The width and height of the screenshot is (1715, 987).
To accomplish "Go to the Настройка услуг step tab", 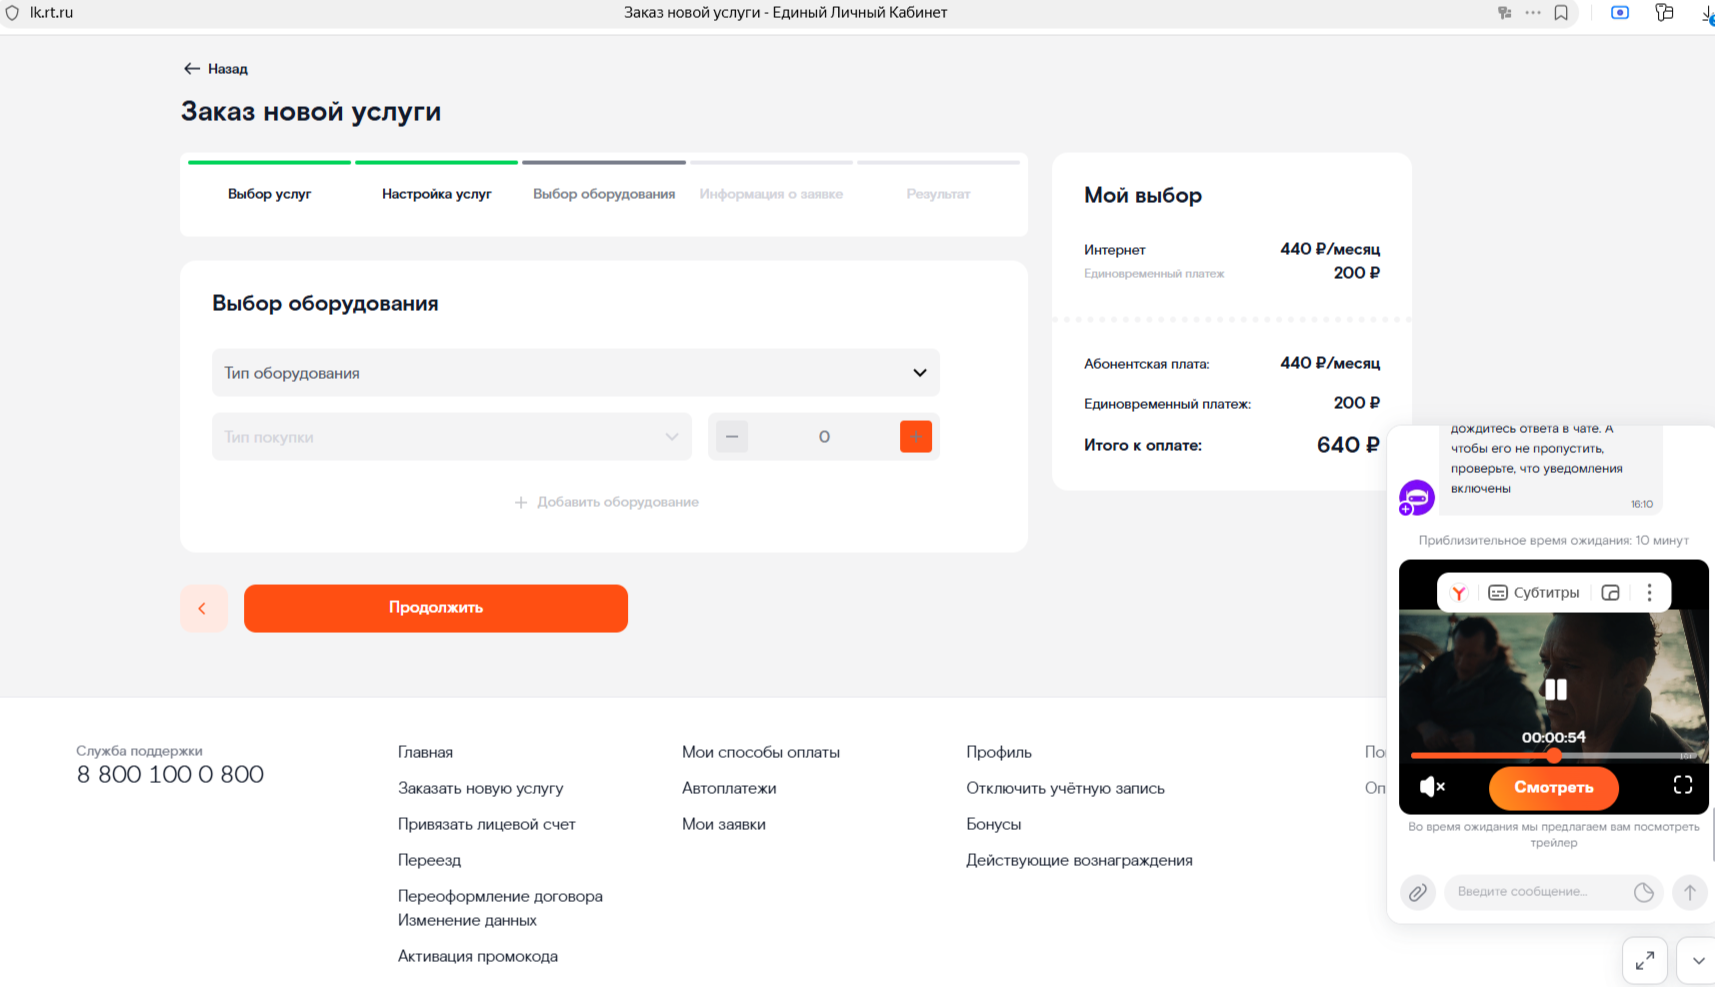I will tap(436, 194).
